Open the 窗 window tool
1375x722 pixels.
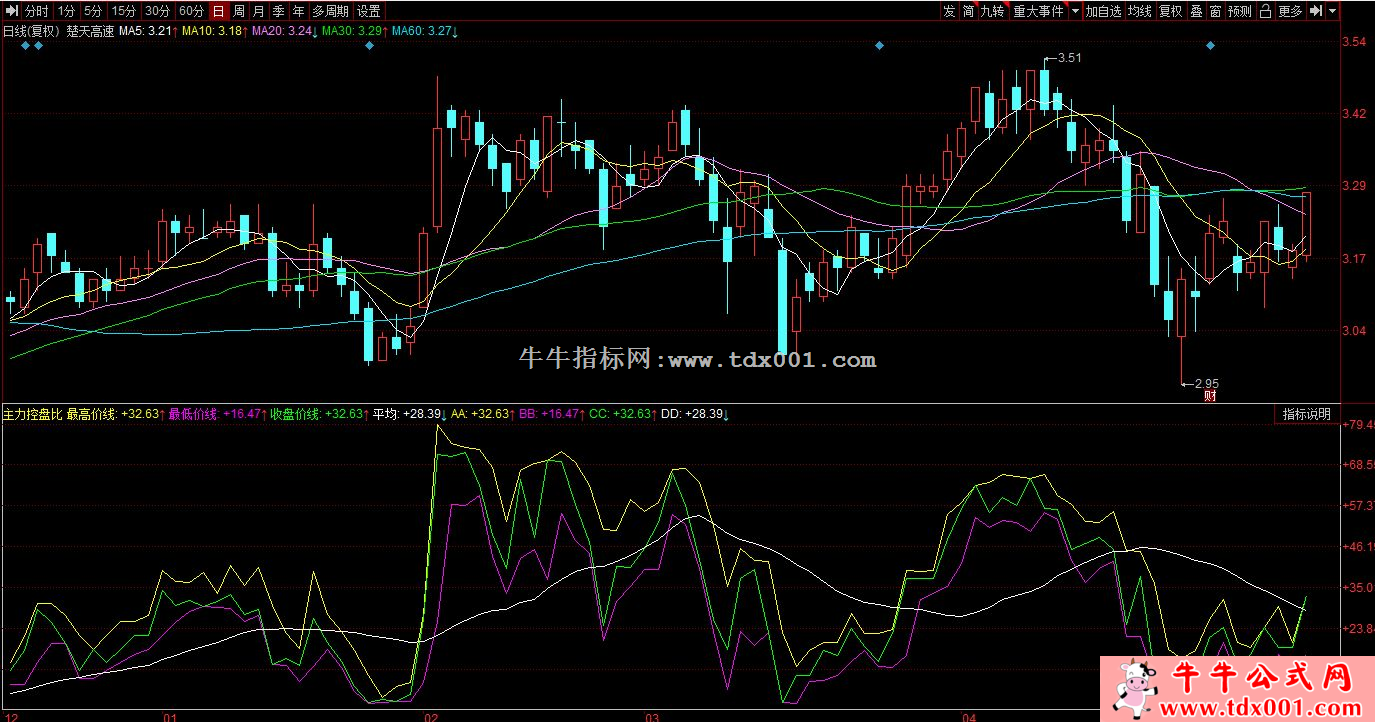coord(1214,11)
